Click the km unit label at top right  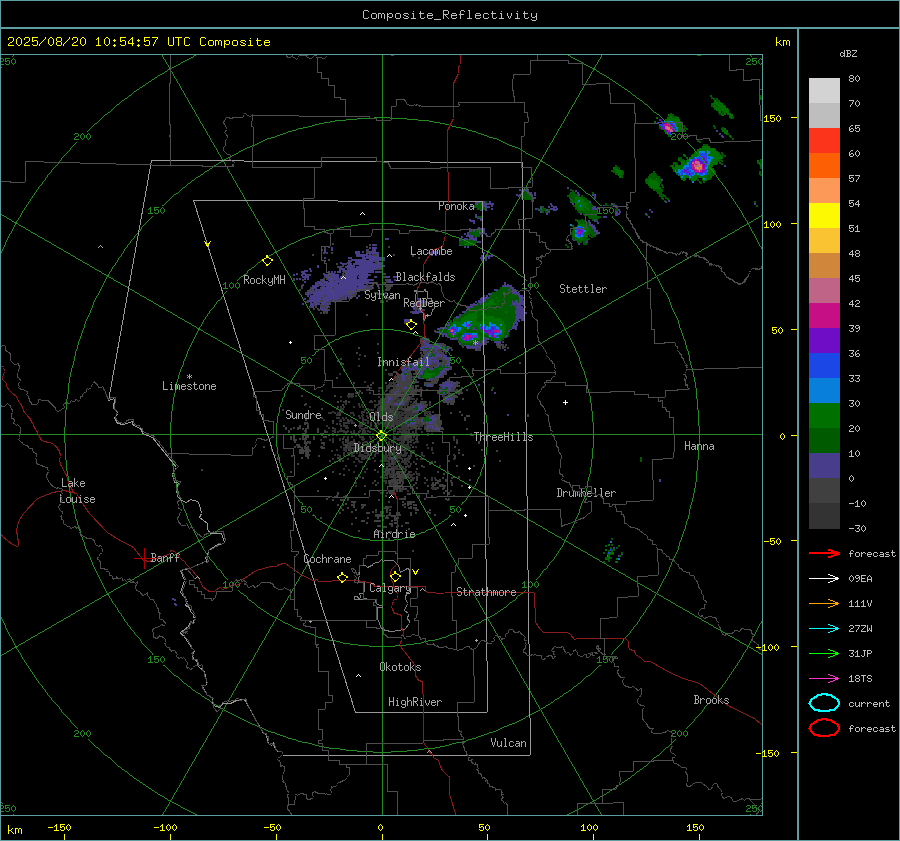pyautogui.click(x=782, y=42)
